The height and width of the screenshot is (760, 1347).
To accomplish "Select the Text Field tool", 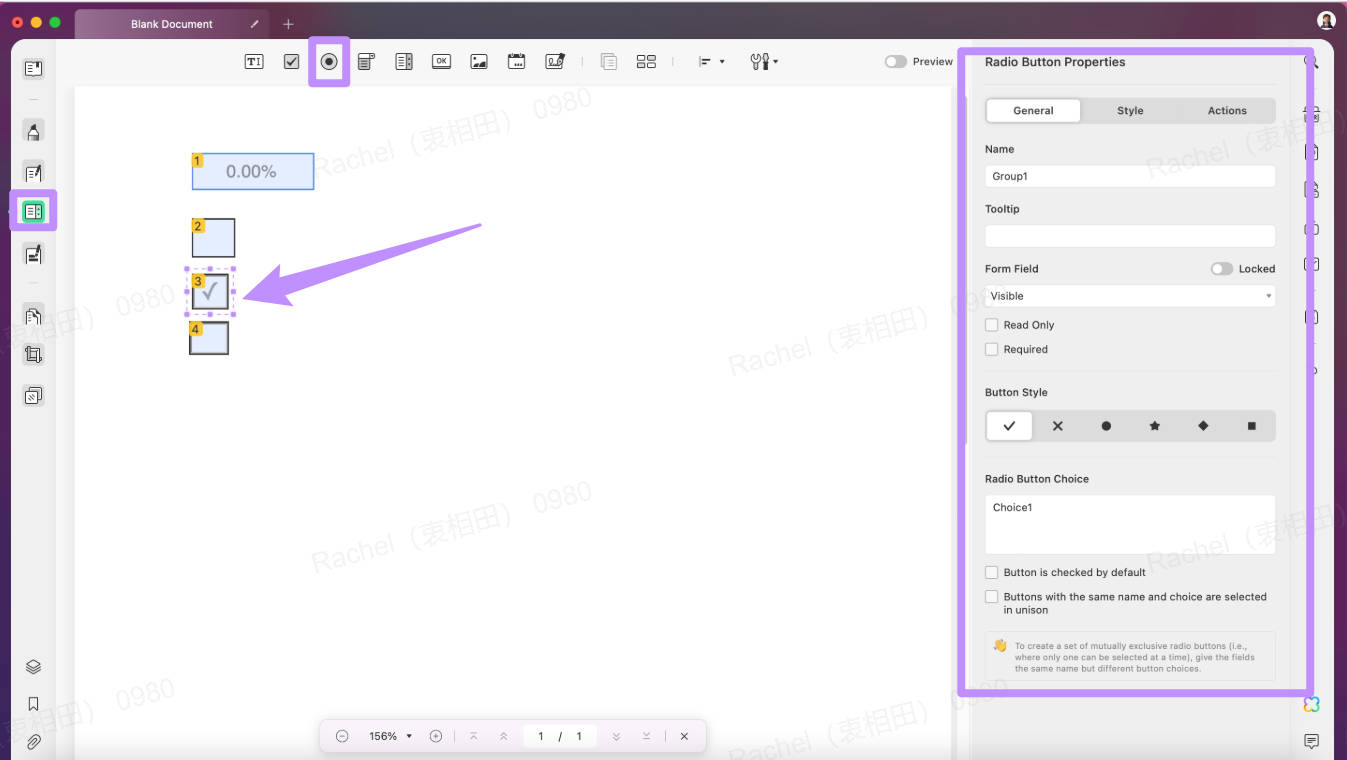I will tap(253, 61).
